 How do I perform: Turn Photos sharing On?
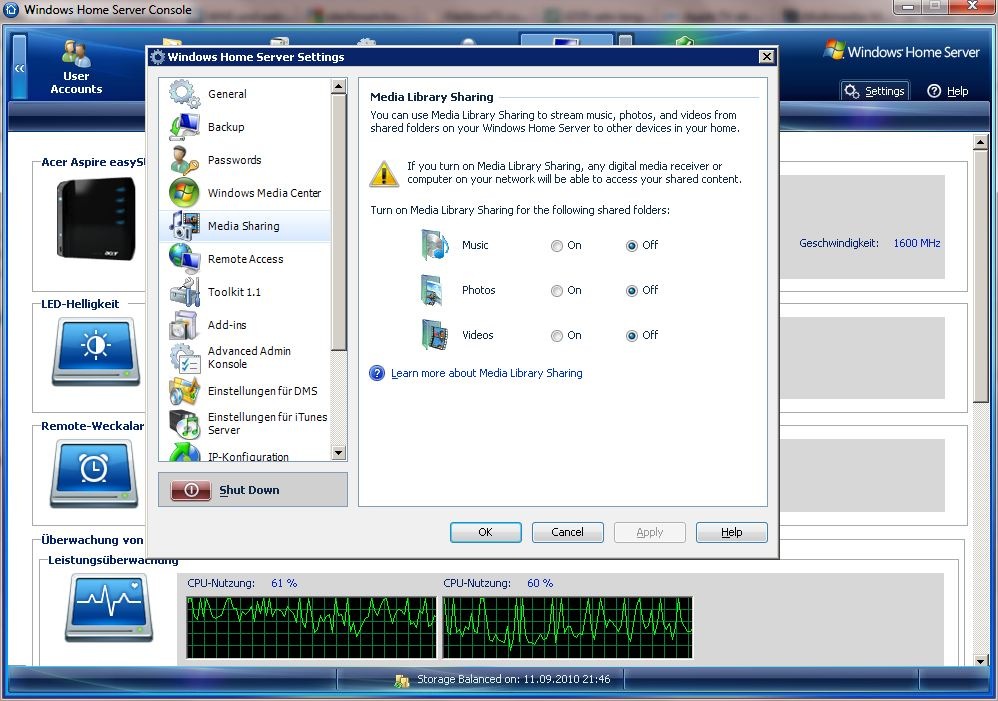[x=557, y=291]
